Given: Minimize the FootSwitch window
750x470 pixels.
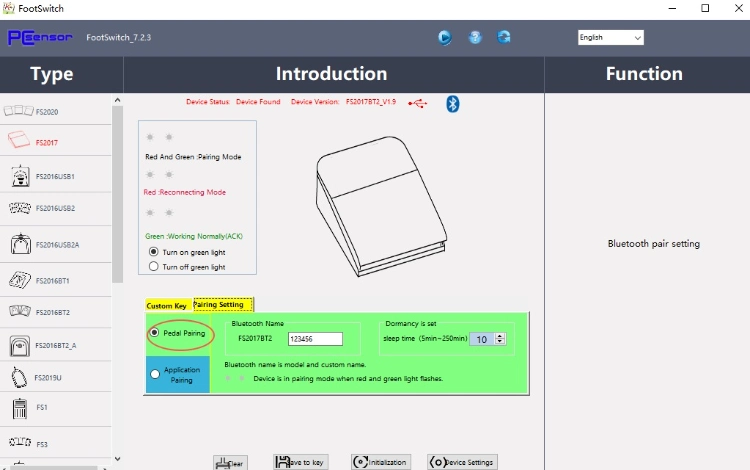Looking at the screenshot, I should click(672, 8).
